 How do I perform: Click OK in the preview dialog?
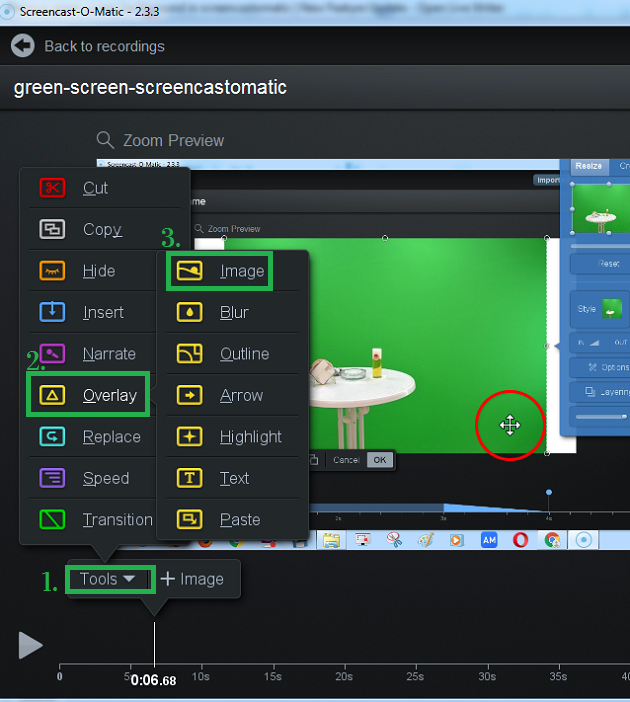pos(380,460)
